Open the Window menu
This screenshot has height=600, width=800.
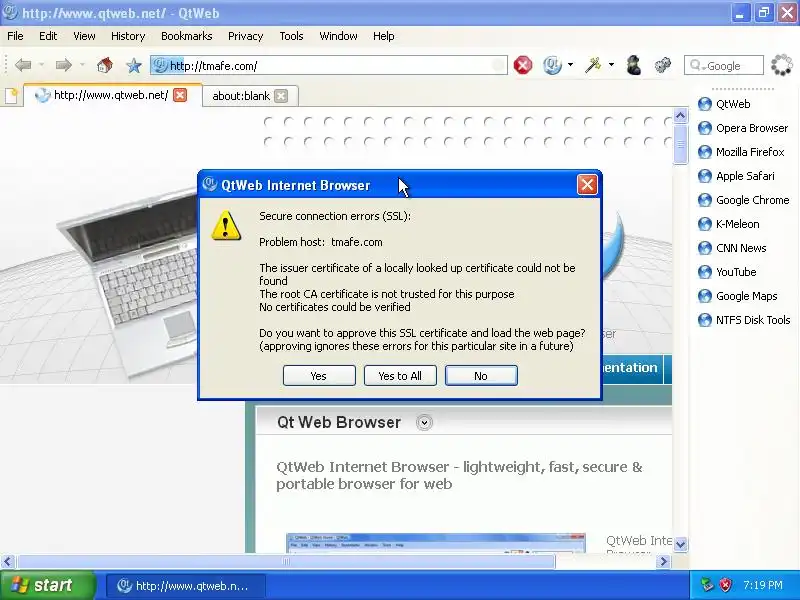click(x=338, y=36)
